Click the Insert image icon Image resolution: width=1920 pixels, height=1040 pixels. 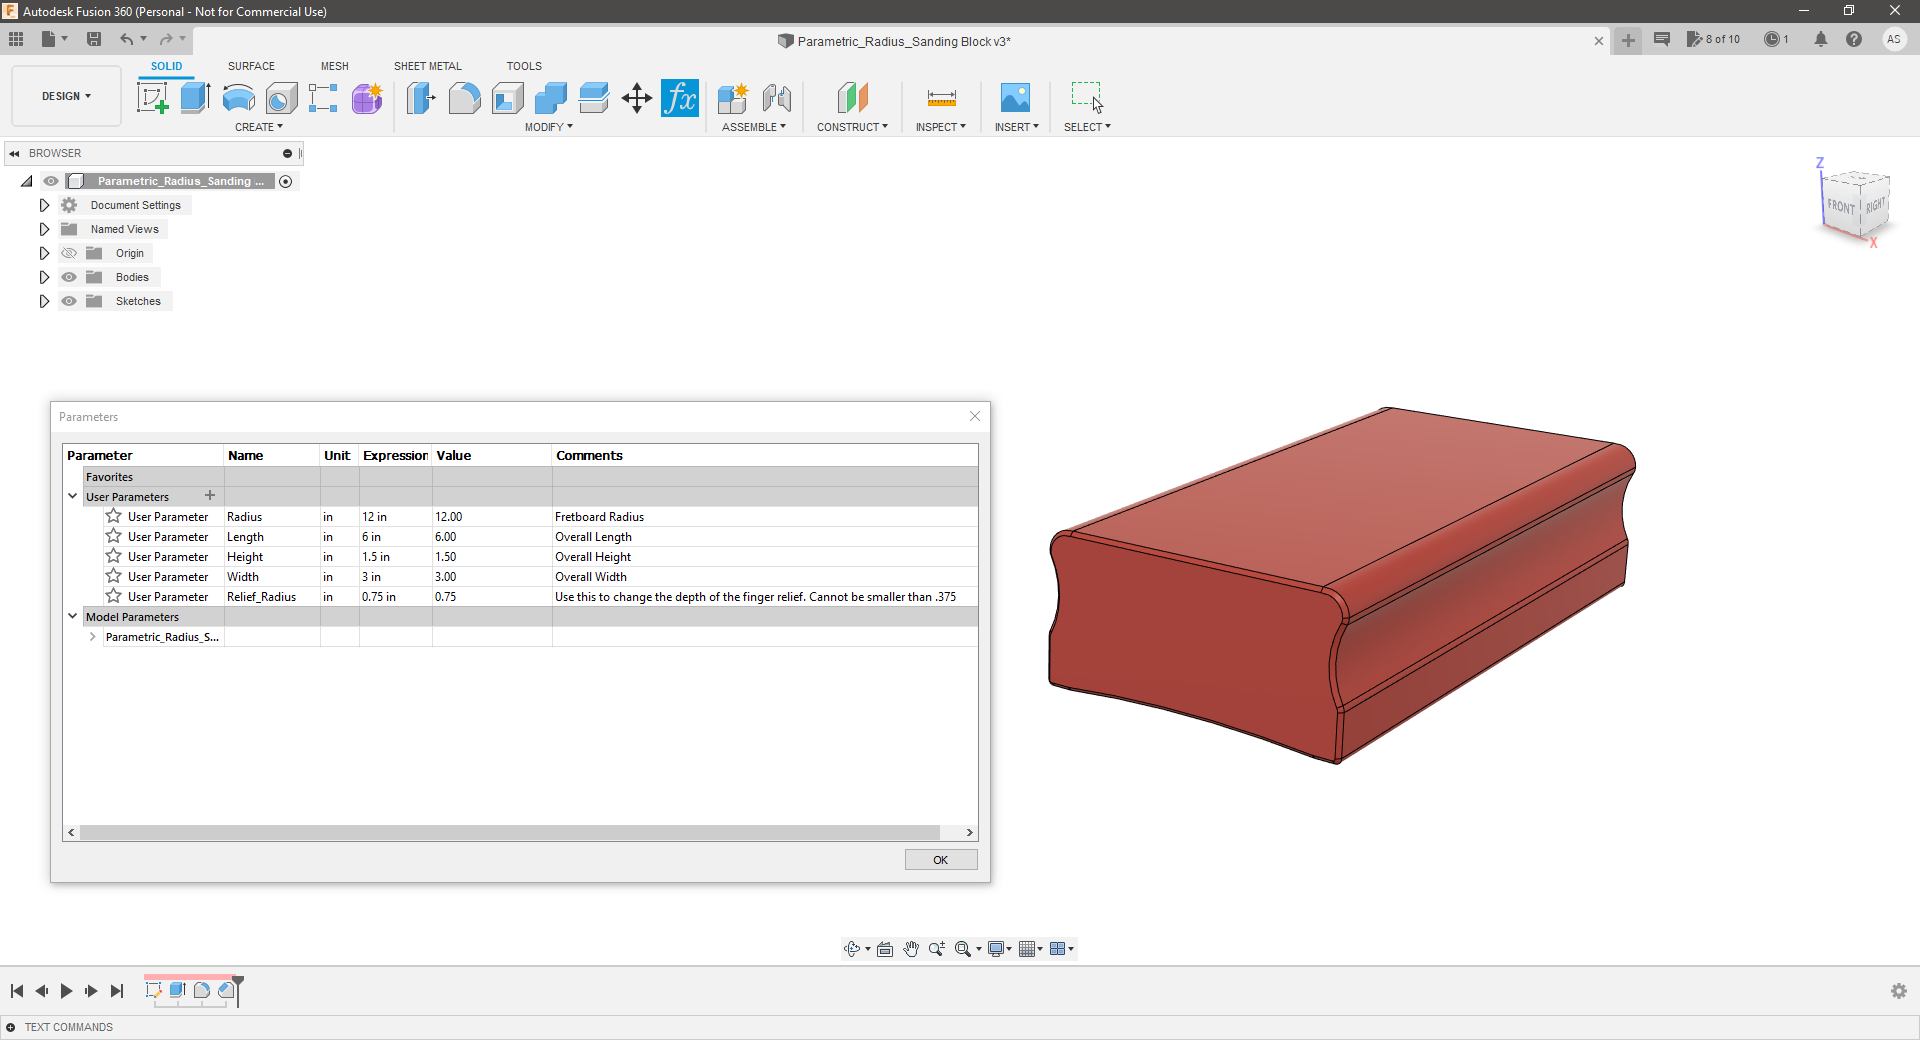(x=1015, y=98)
